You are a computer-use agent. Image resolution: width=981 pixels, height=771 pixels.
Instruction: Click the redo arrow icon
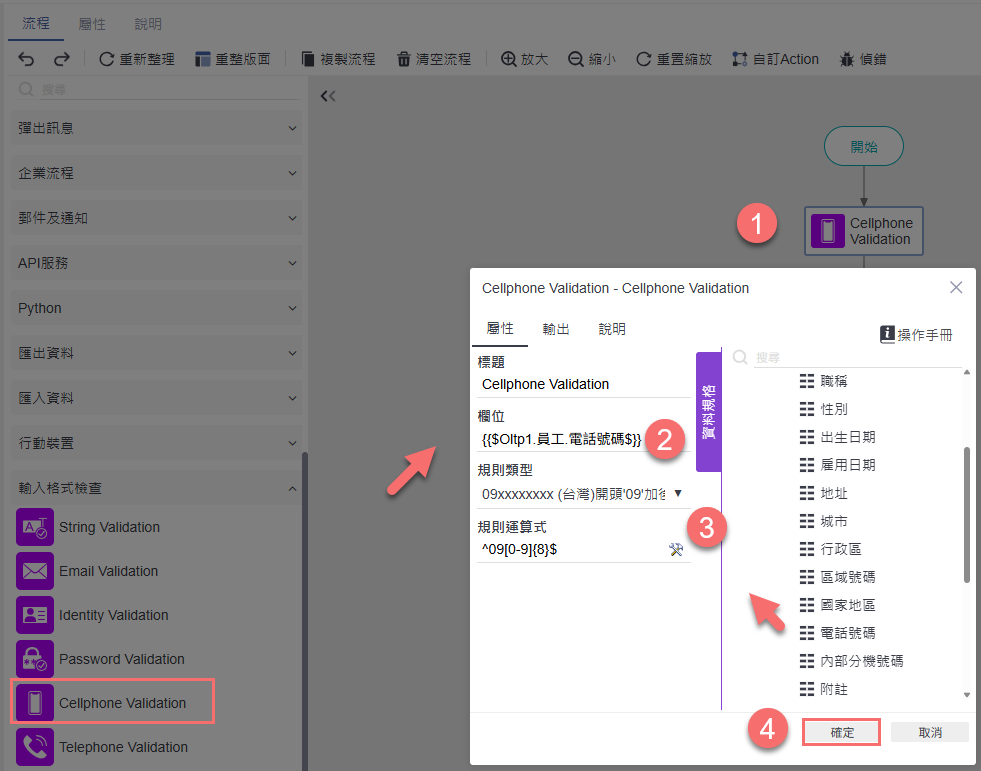click(61, 59)
